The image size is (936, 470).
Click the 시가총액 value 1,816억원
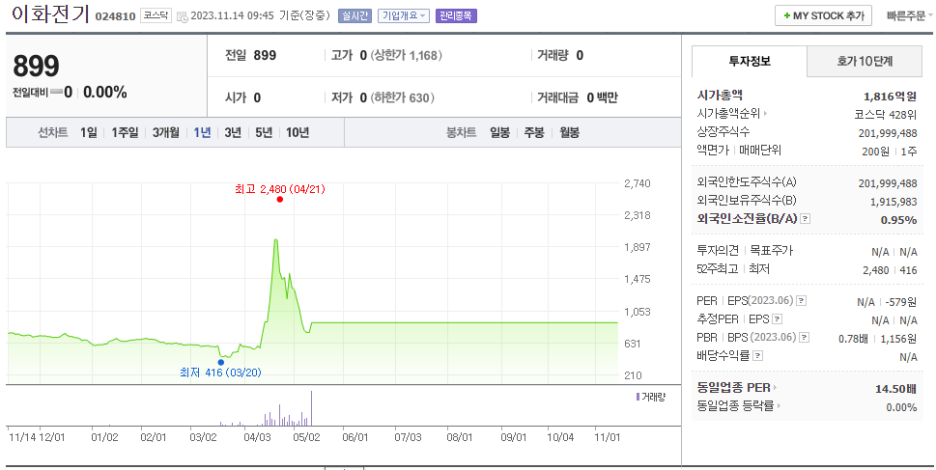tap(890, 96)
